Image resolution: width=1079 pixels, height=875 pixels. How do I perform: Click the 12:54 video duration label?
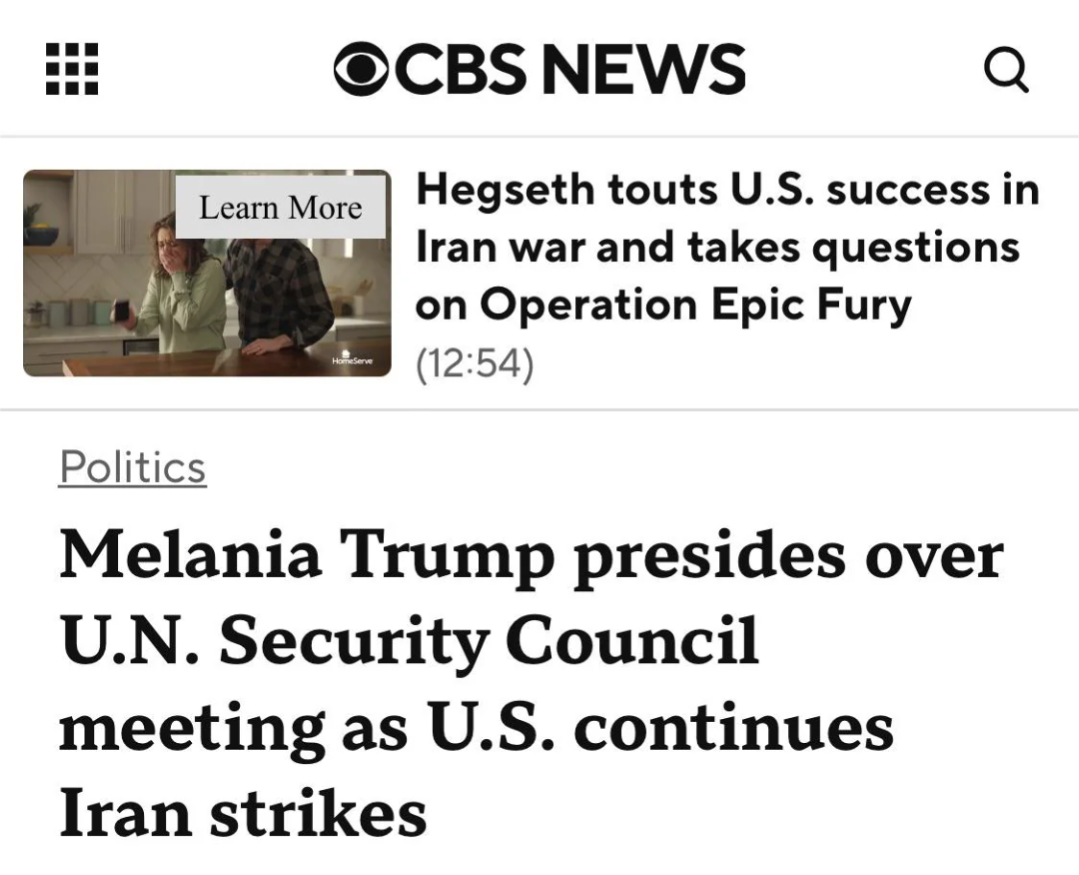(x=475, y=365)
